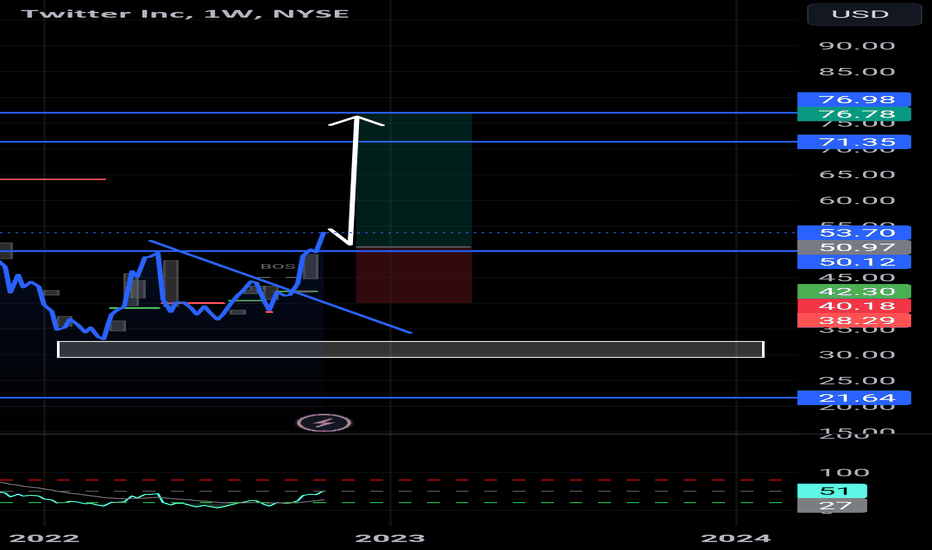Image resolution: width=932 pixels, height=550 pixels.
Task: Select the green long position target box
Action: pyautogui.click(x=414, y=180)
